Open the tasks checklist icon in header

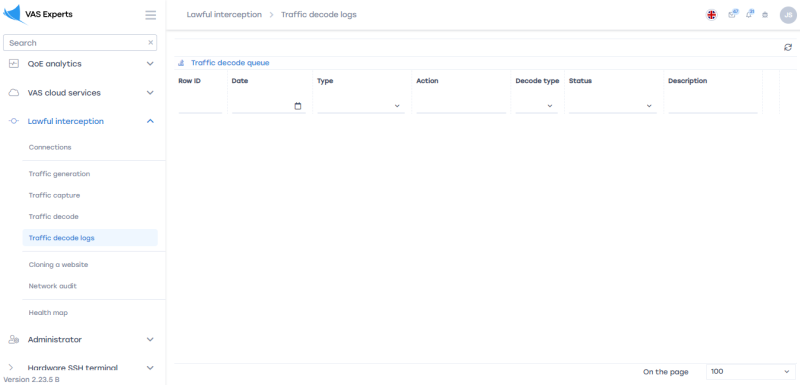[733, 14]
